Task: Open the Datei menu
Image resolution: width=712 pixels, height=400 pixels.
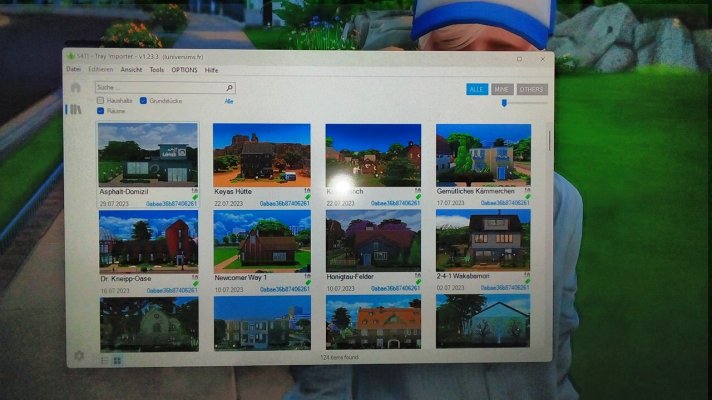Action: pos(74,69)
